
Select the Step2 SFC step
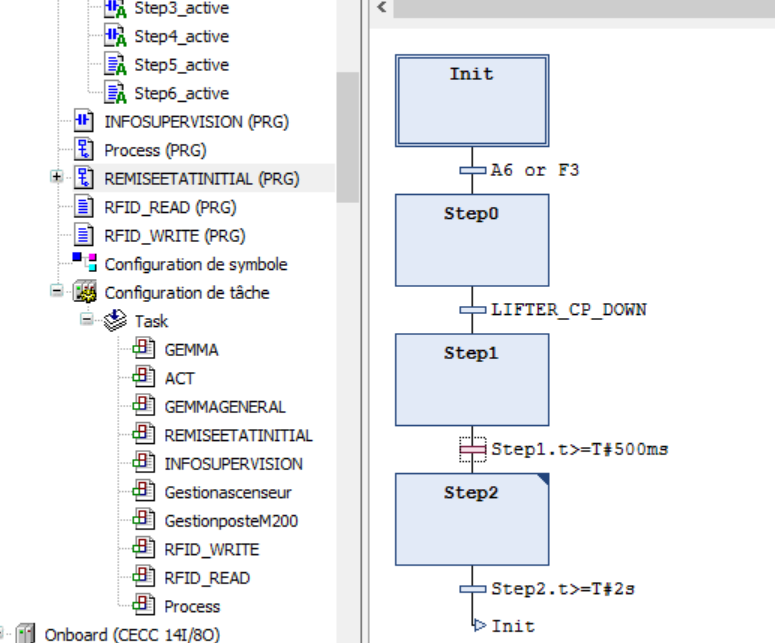coord(471,519)
